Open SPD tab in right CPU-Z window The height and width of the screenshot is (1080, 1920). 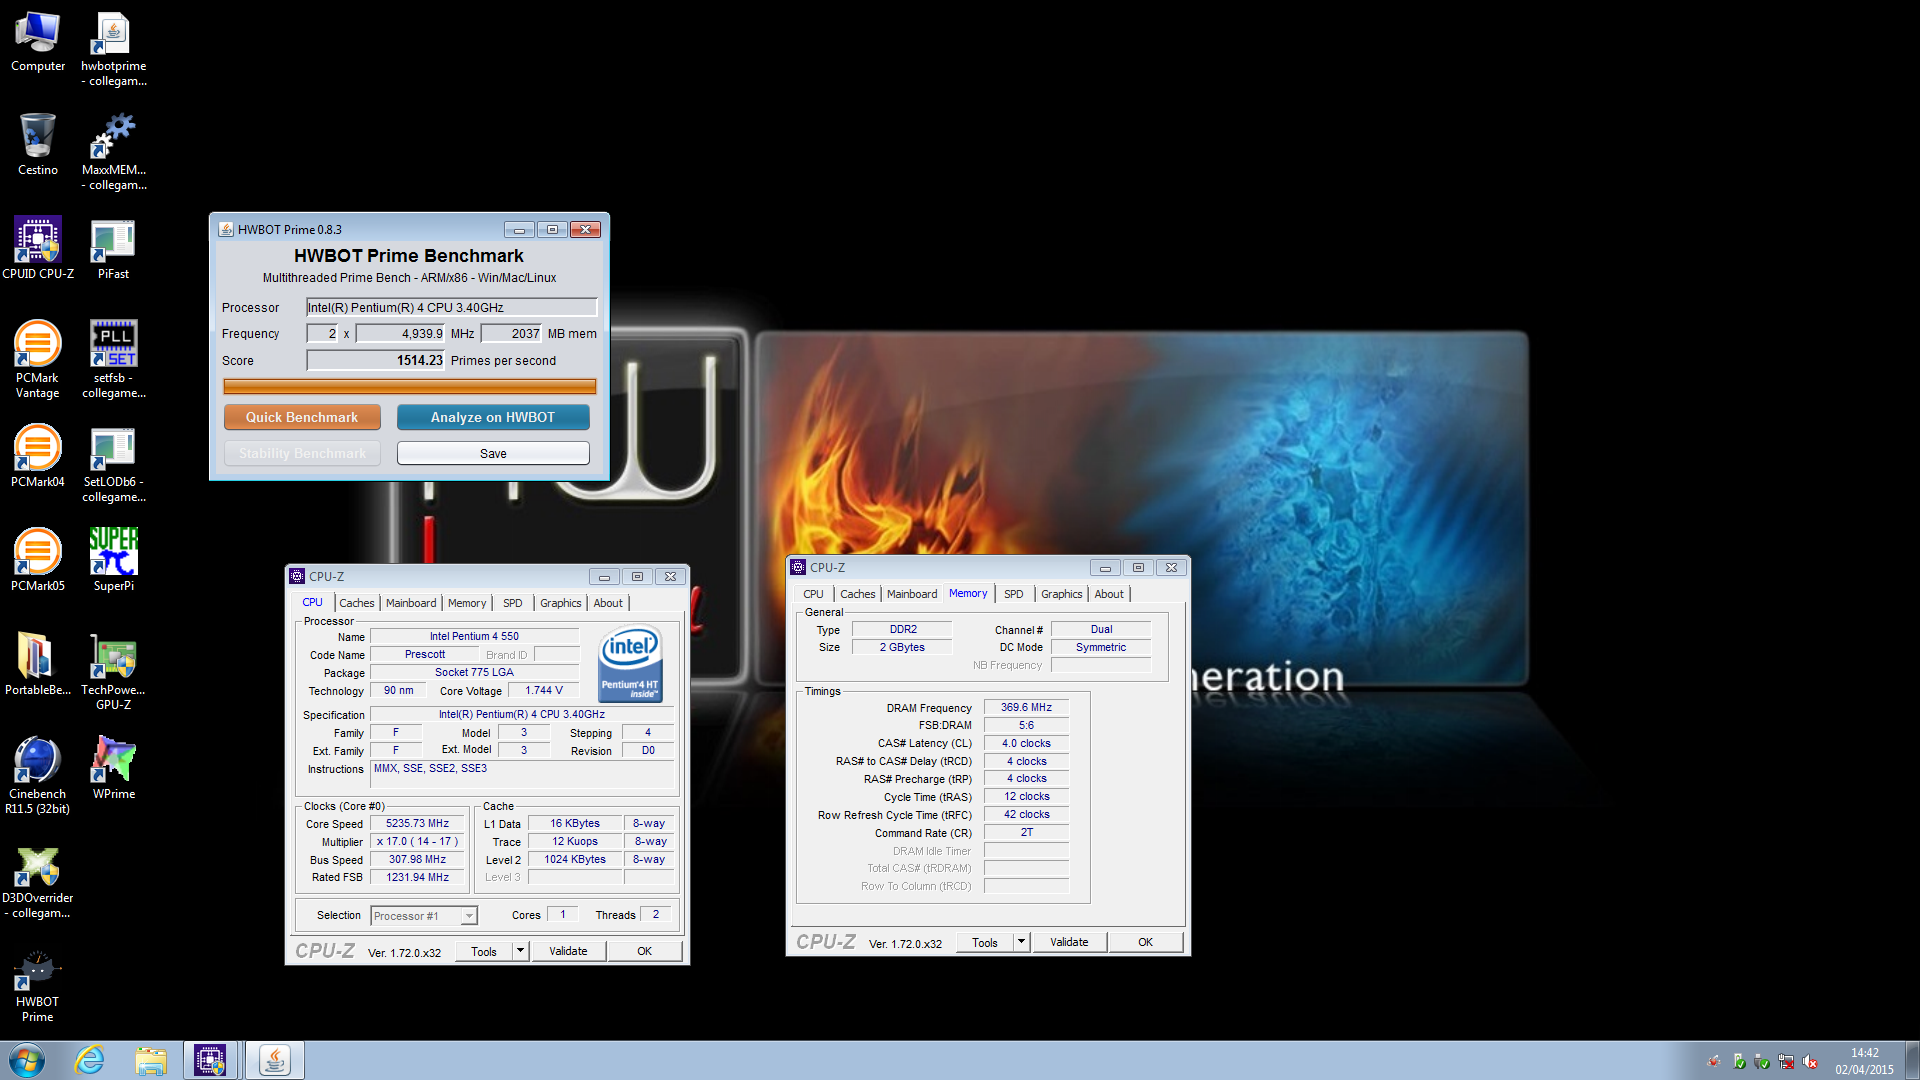click(1014, 594)
